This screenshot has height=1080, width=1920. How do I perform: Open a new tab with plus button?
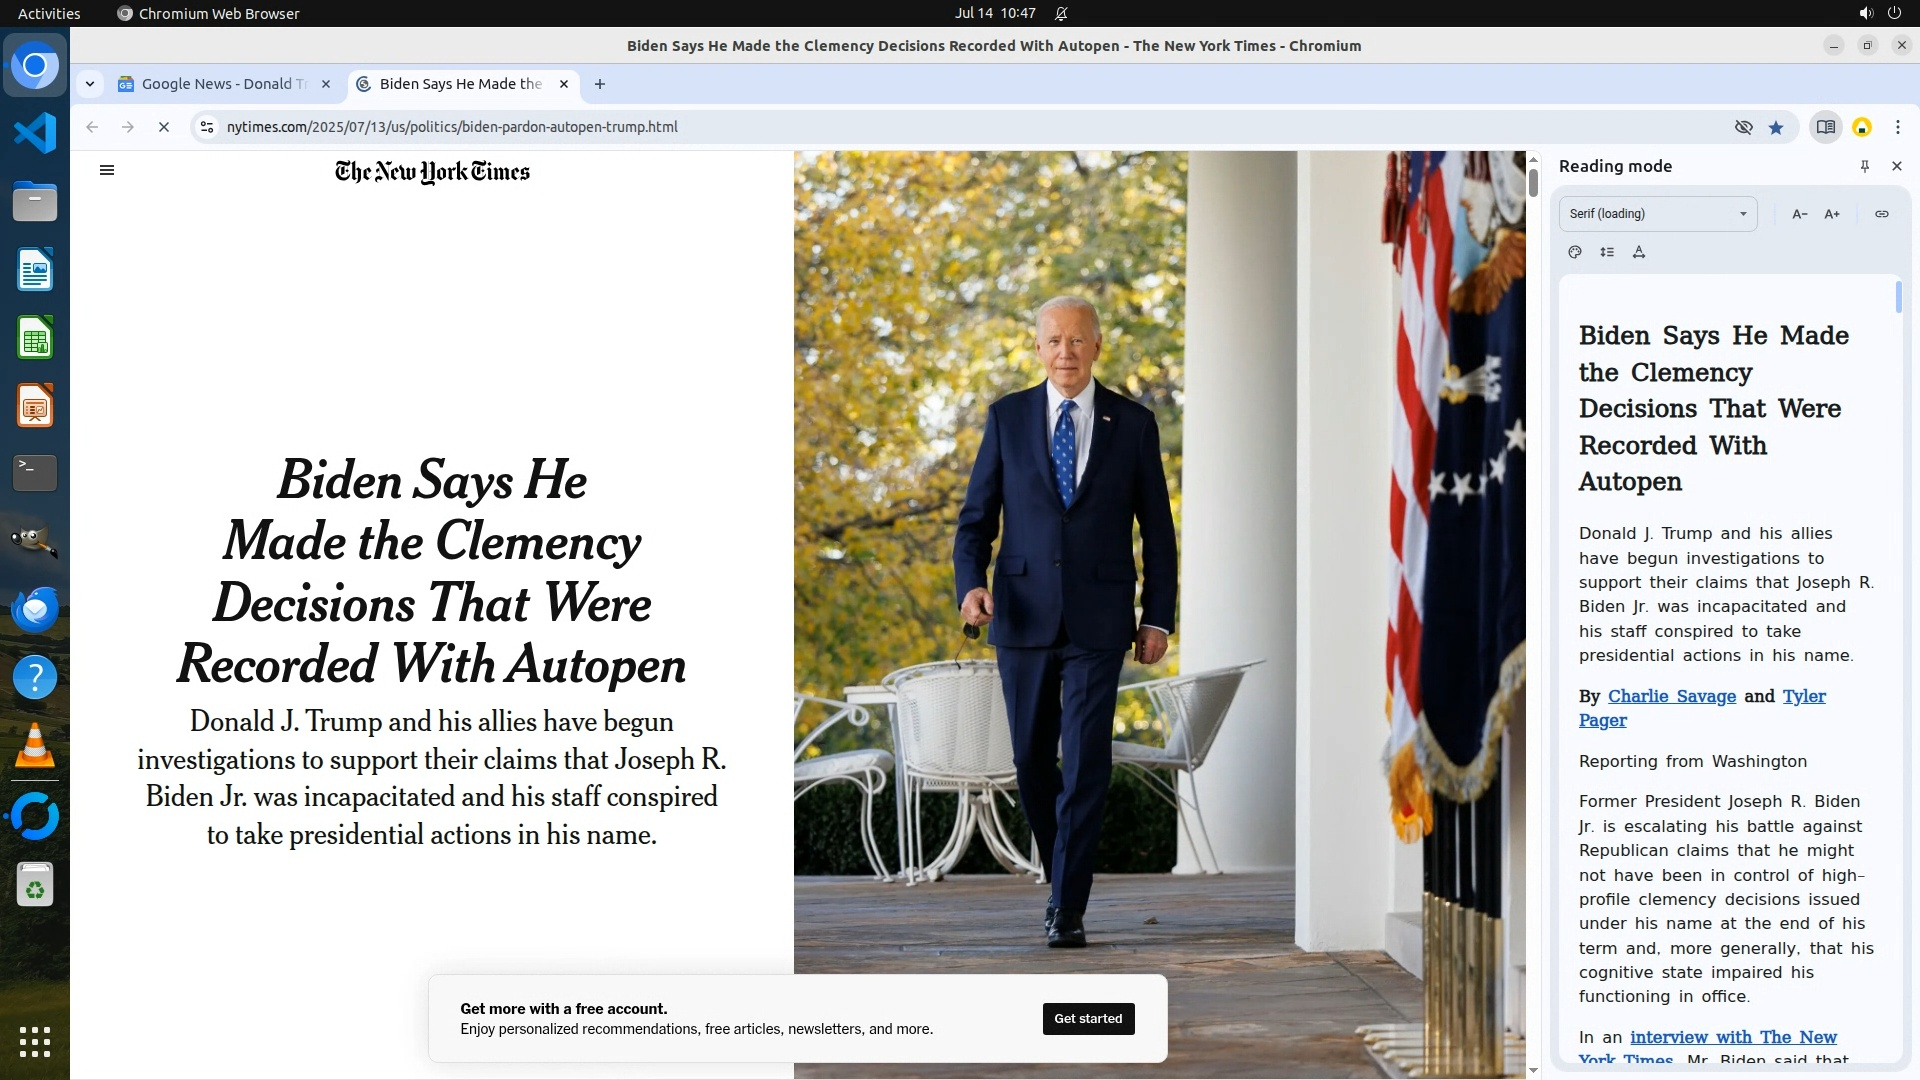(600, 84)
